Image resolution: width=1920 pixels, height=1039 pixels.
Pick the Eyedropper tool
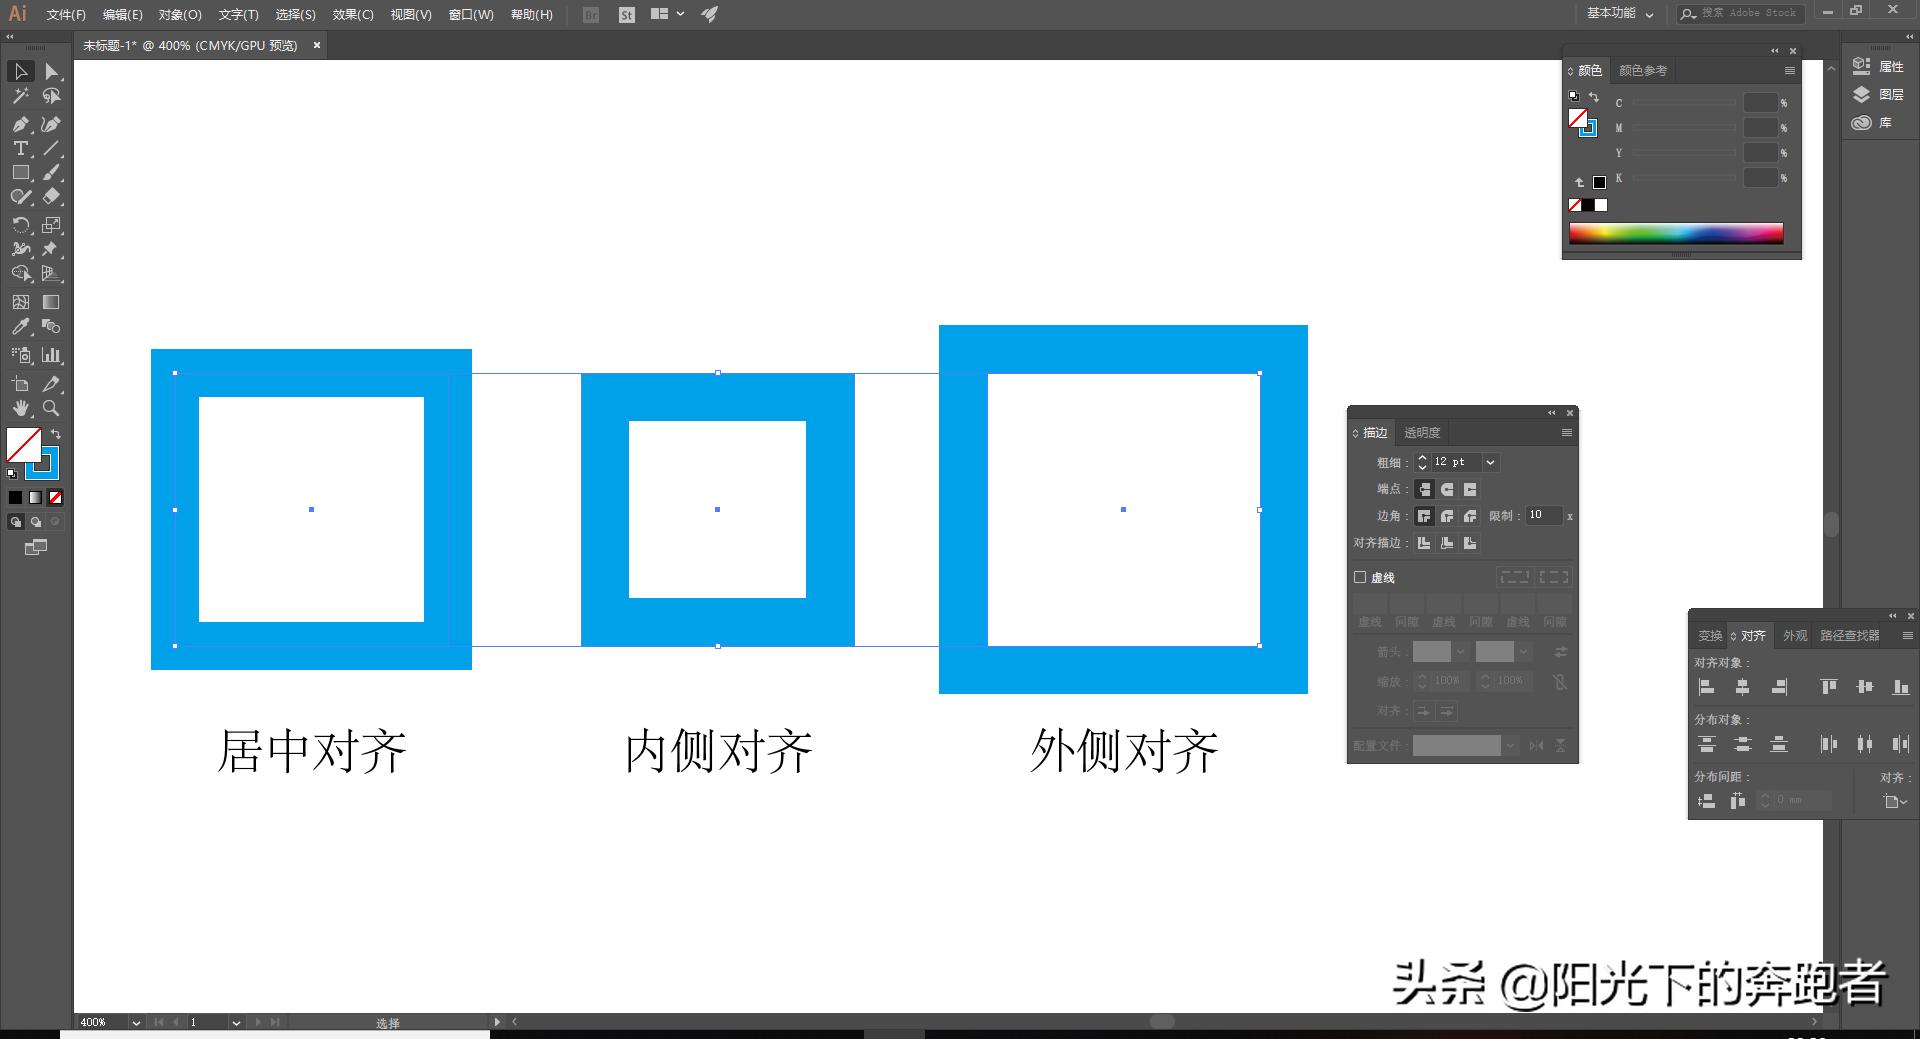click(20, 327)
